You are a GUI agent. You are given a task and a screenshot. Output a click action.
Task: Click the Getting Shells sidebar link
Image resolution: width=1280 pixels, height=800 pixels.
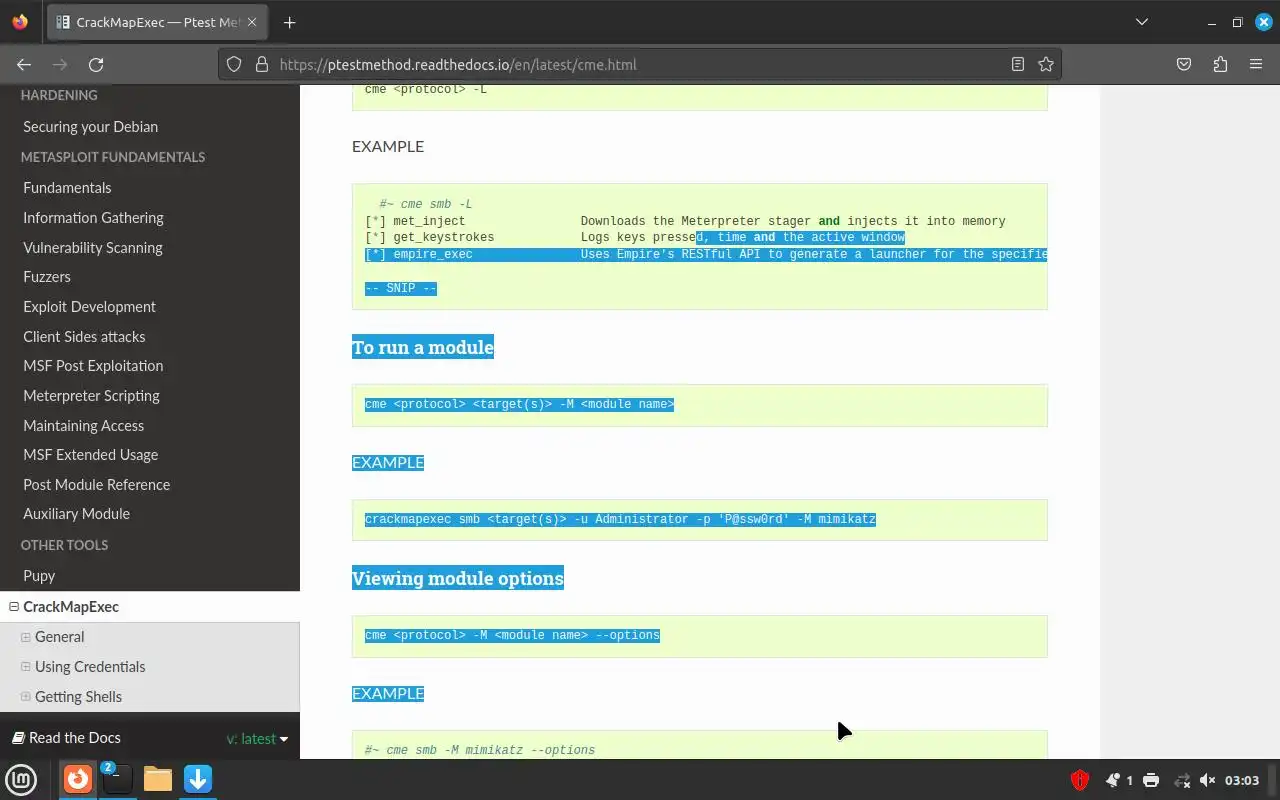coord(78,697)
